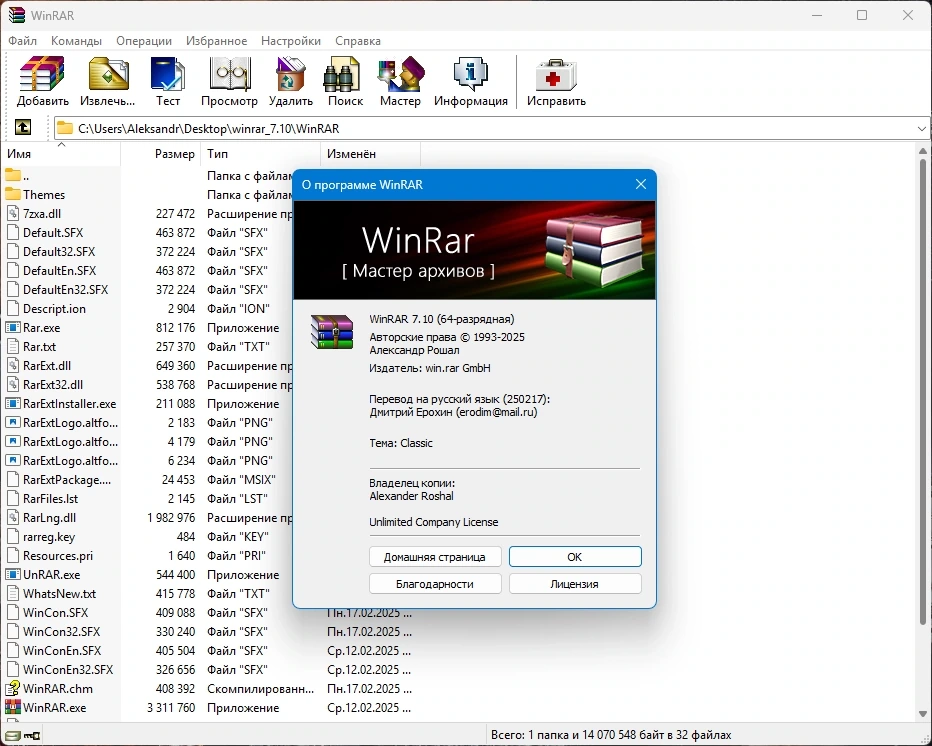
Task: Click the RarExtInstaller.exe icon
Action: 12,404
